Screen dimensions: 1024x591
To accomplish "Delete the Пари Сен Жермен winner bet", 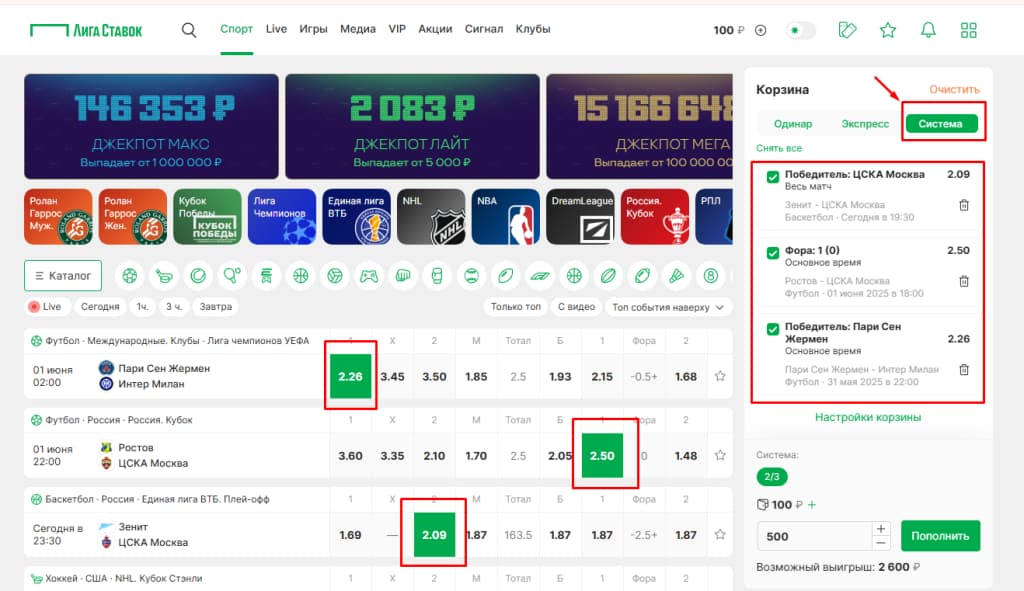I will [x=964, y=370].
